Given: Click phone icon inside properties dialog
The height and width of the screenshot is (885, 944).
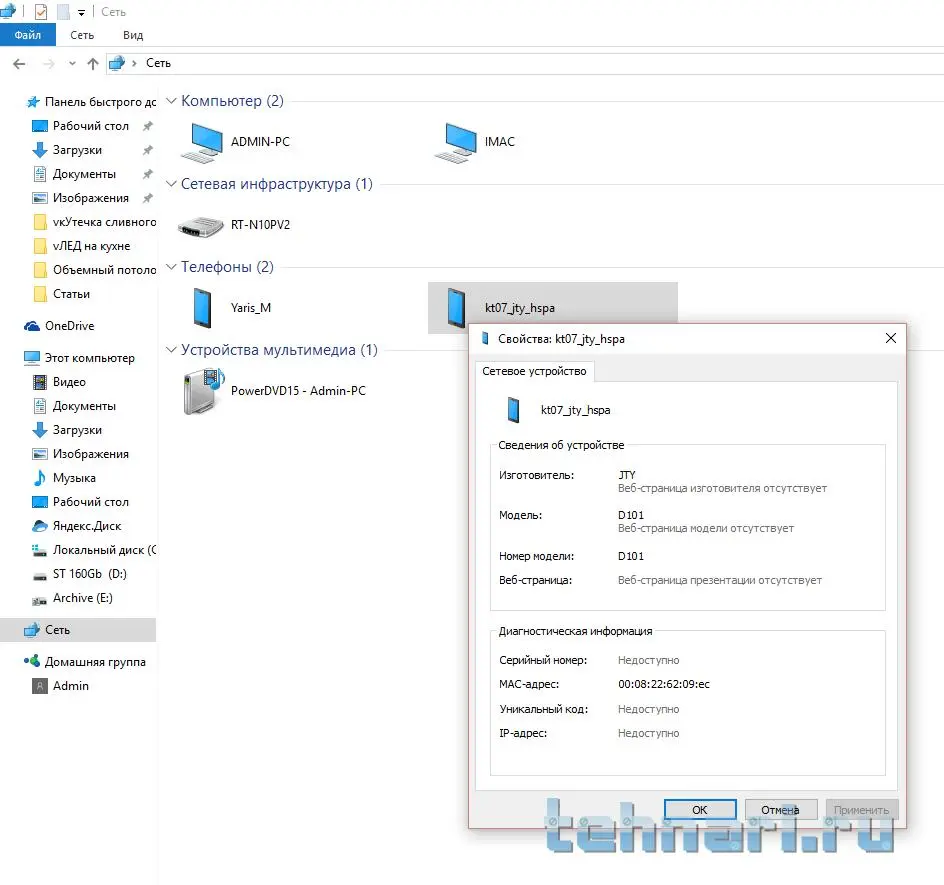Looking at the screenshot, I should coord(513,410).
